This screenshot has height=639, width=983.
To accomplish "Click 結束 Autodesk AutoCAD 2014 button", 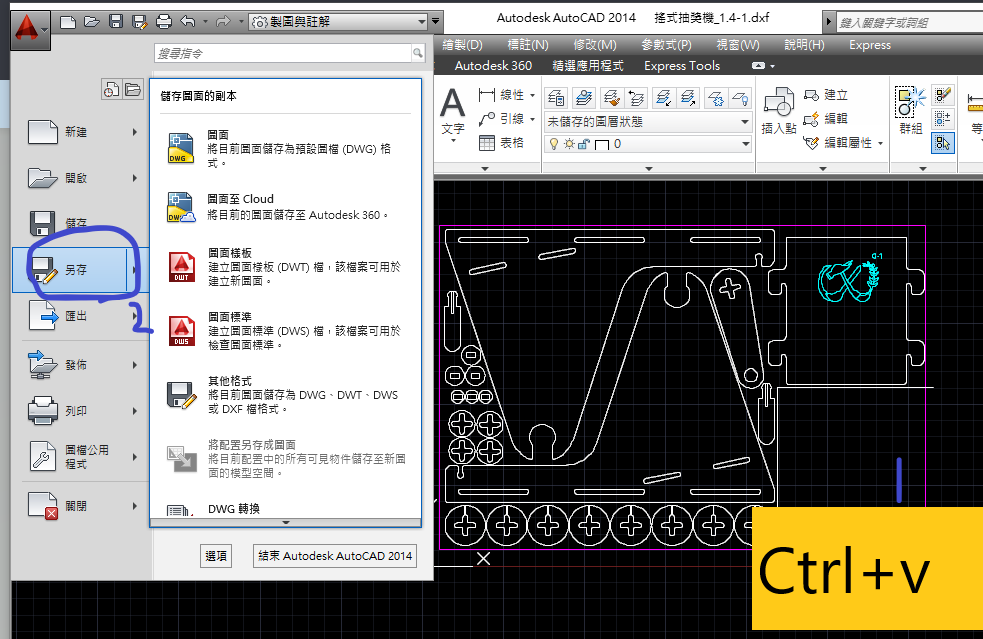I will pyautogui.click(x=335, y=556).
